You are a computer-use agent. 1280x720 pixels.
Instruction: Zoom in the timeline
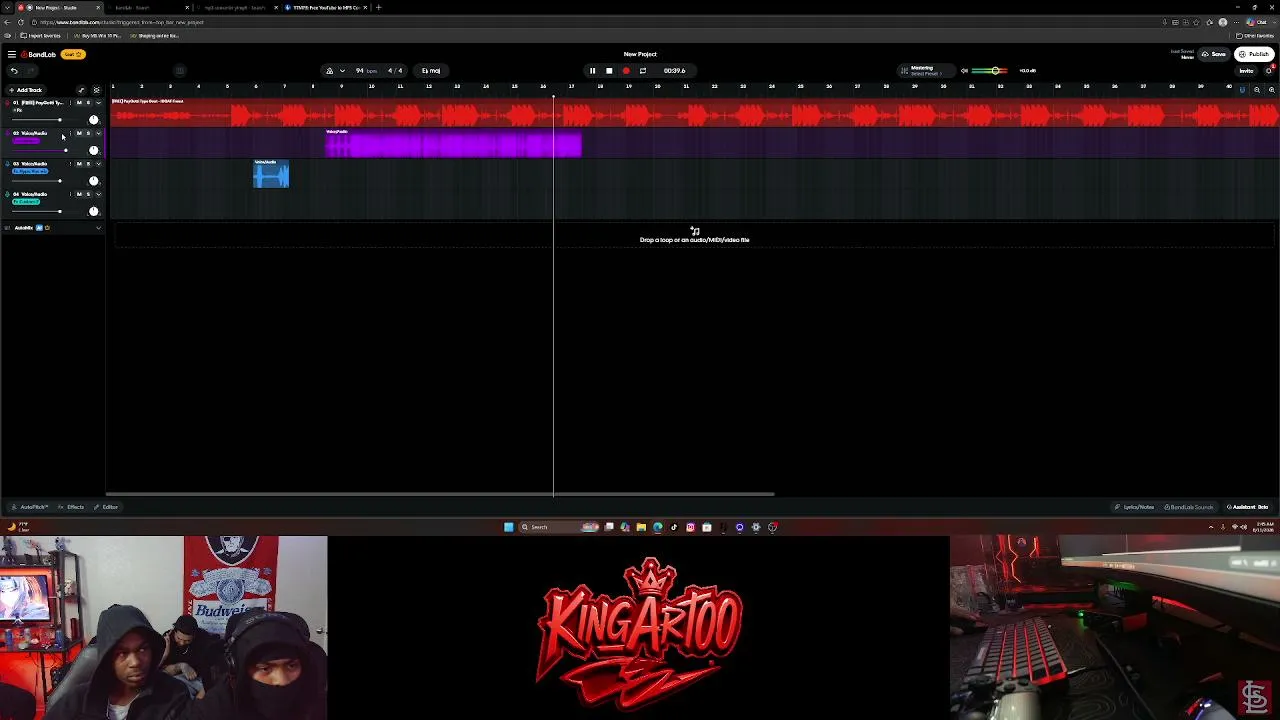pos(1271,90)
